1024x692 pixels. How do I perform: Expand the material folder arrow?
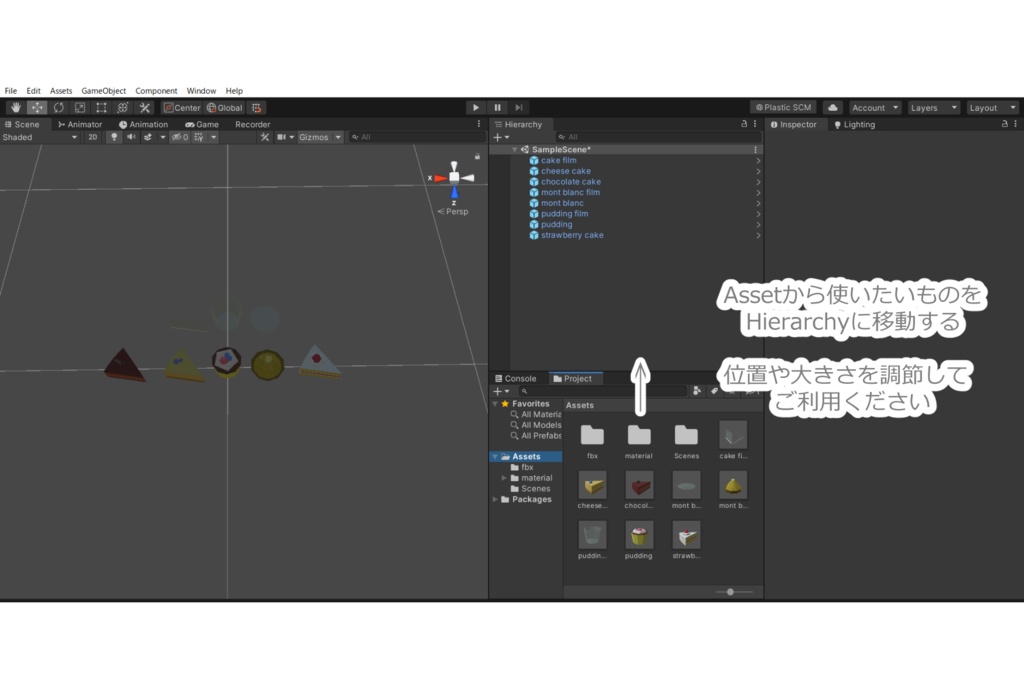coord(504,479)
